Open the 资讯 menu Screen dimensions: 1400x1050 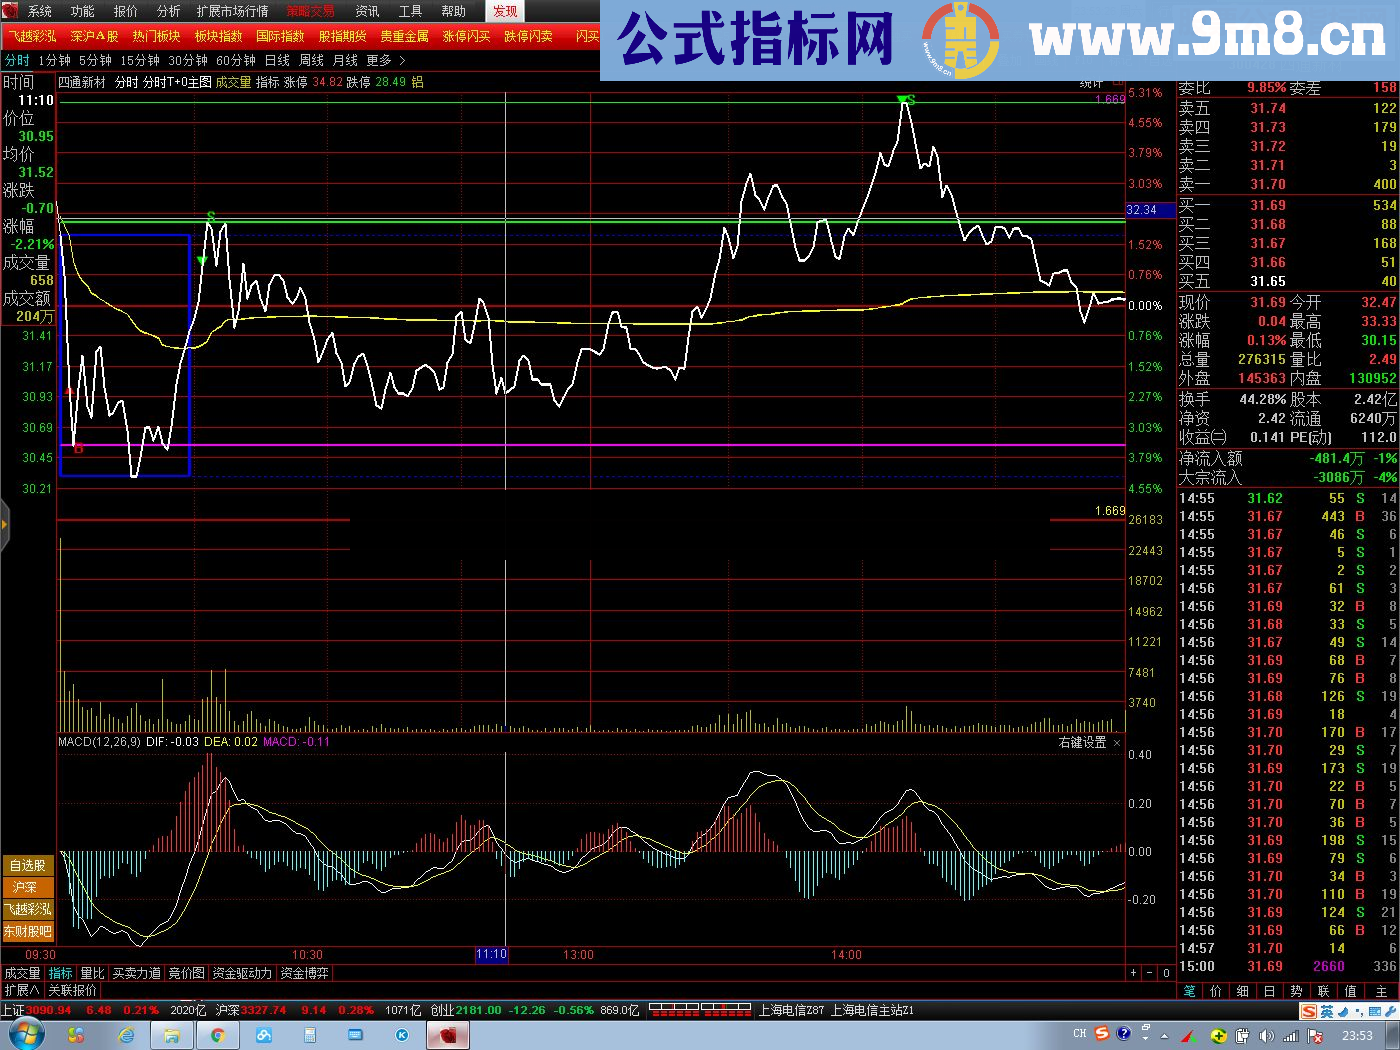coord(367,11)
